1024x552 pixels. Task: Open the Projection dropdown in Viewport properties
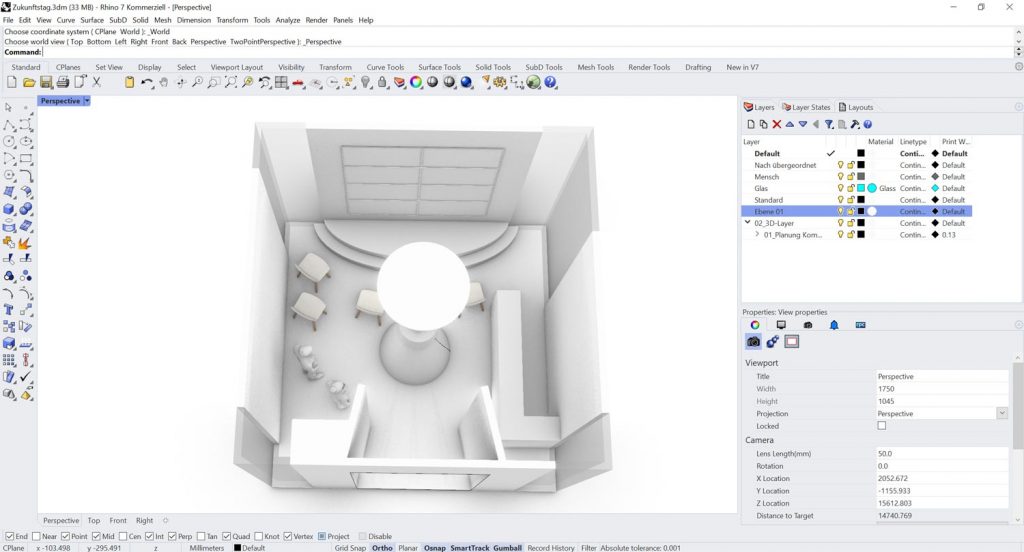pyautogui.click(x=1001, y=413)
